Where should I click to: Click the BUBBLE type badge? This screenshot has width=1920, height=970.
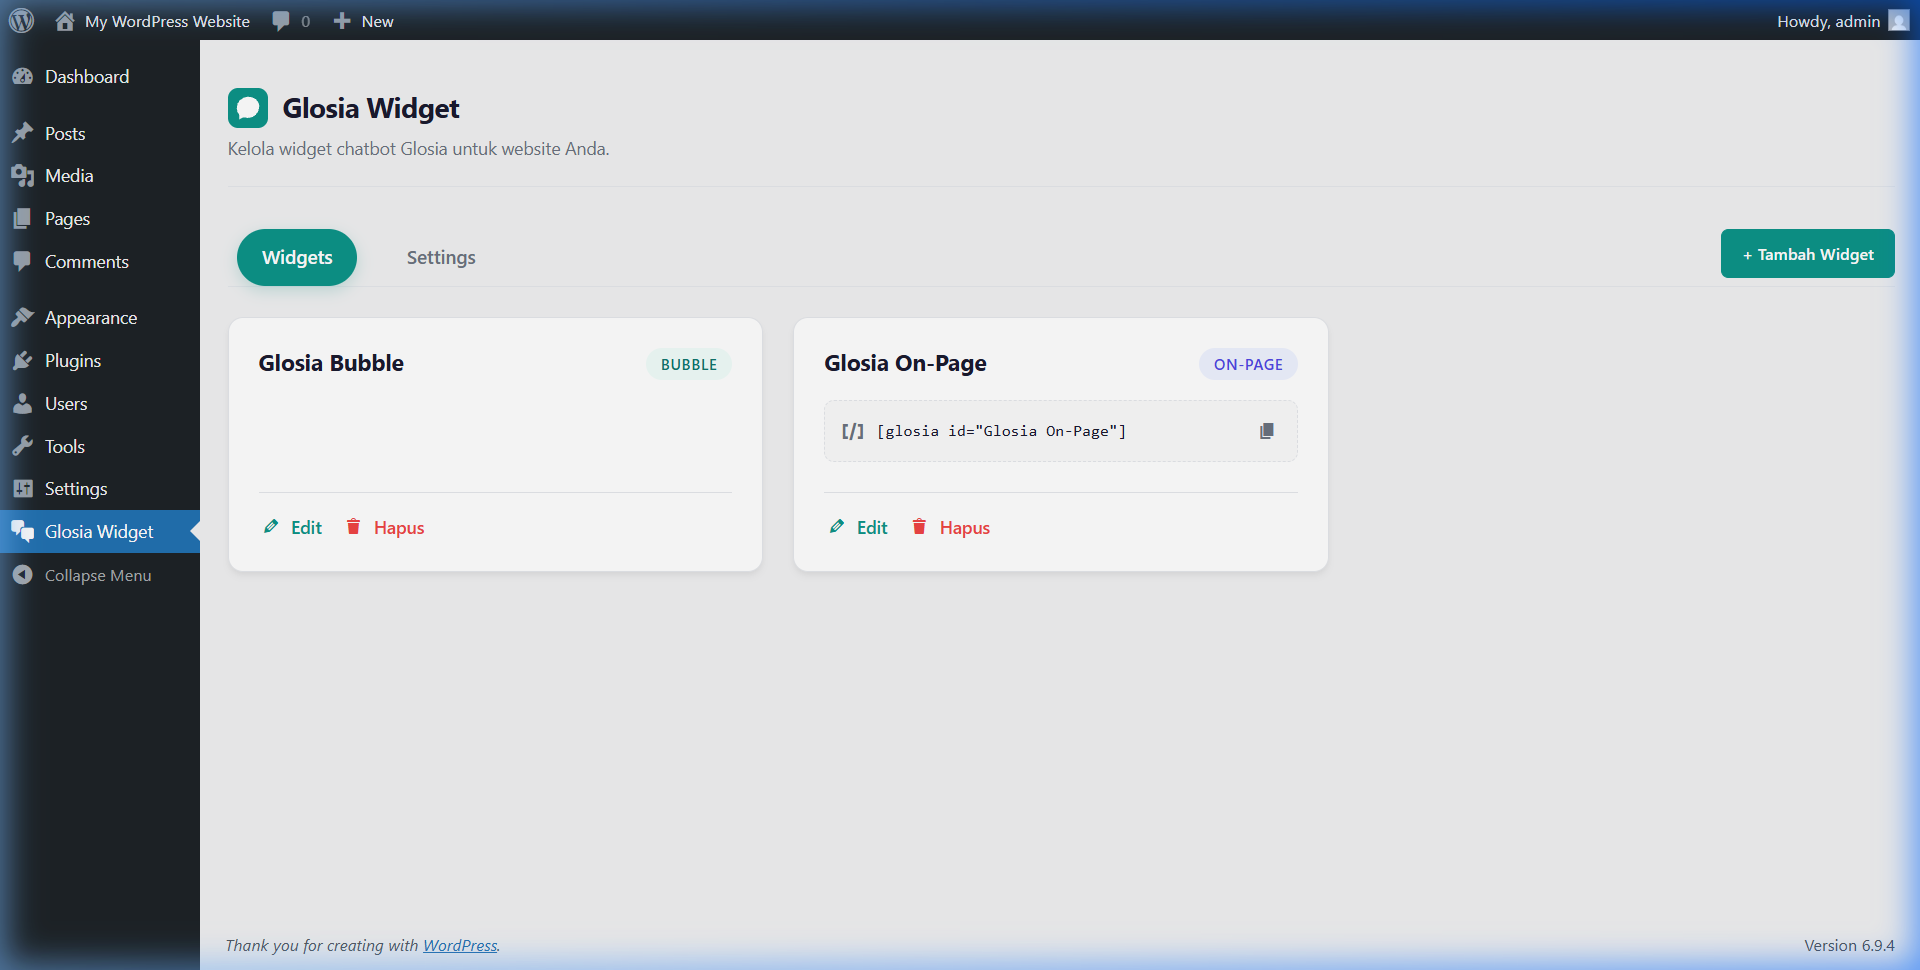(x=689, y=364)
